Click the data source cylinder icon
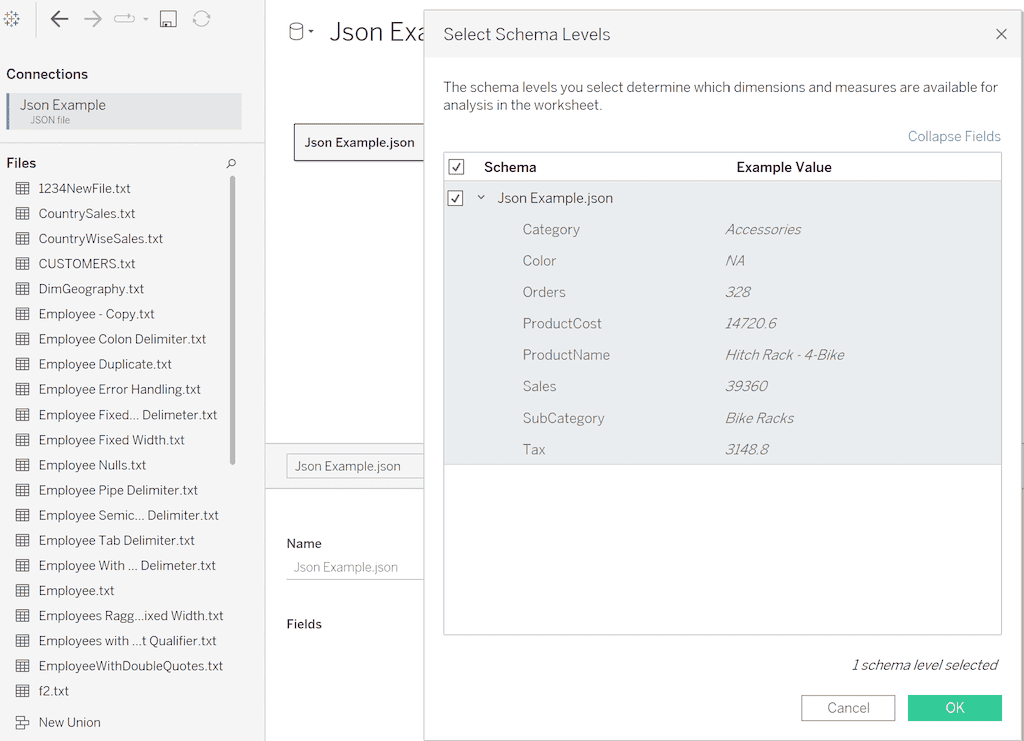Viewport: 1024px width, 741px height. tap(294, 30)
